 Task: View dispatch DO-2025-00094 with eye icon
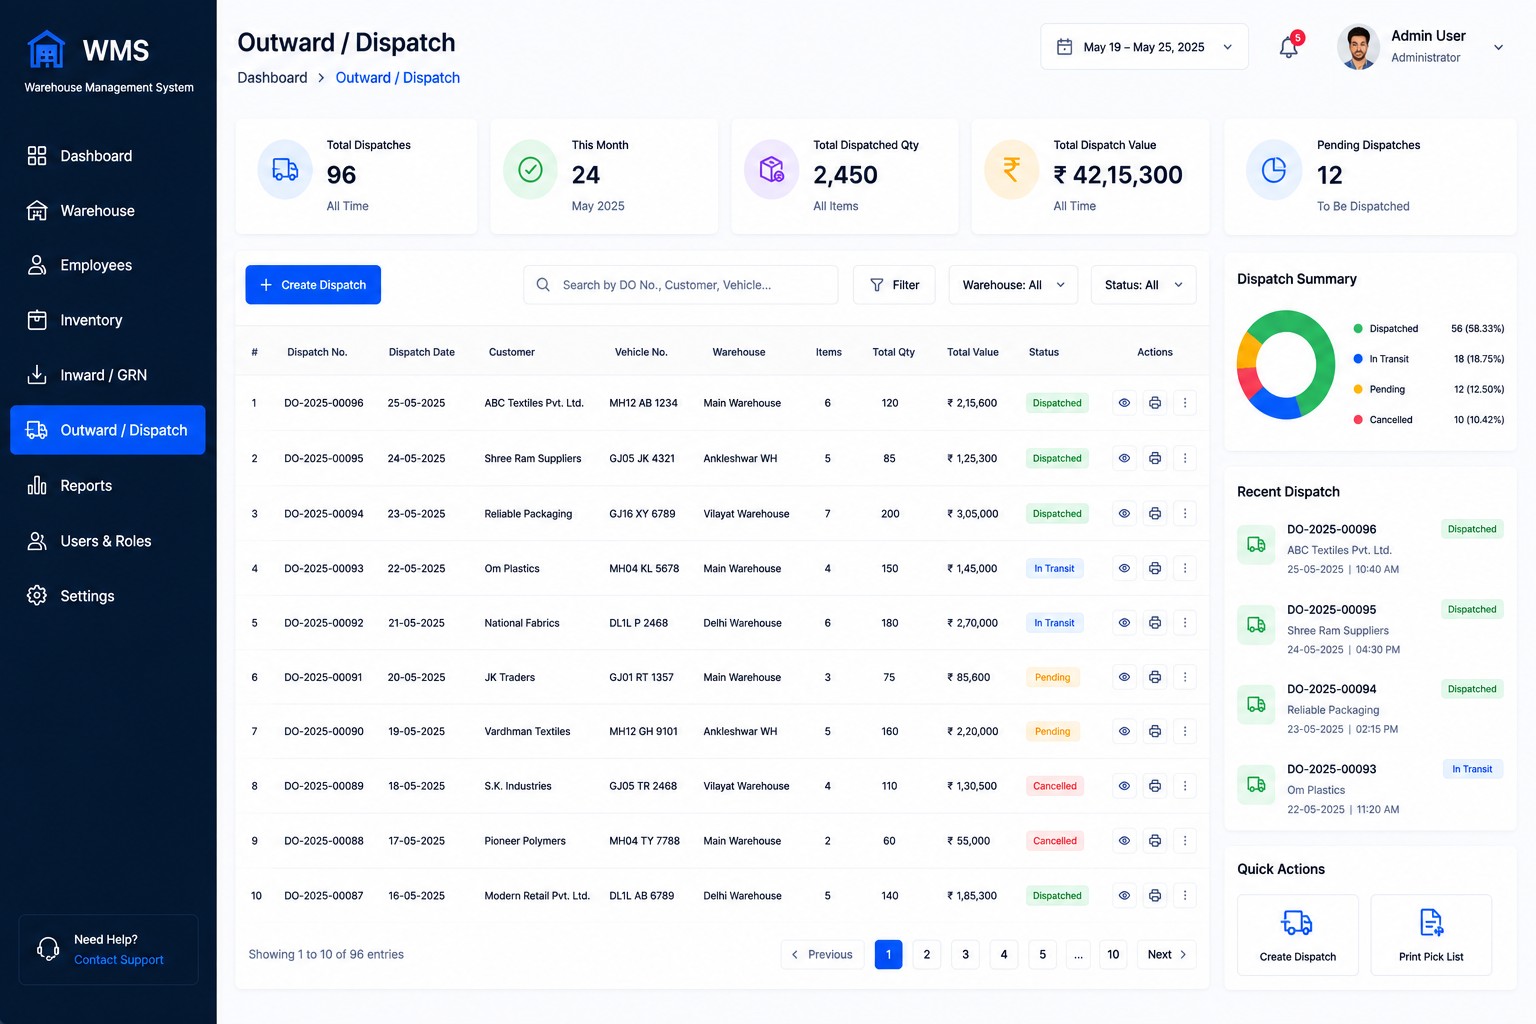[1124, 513]
